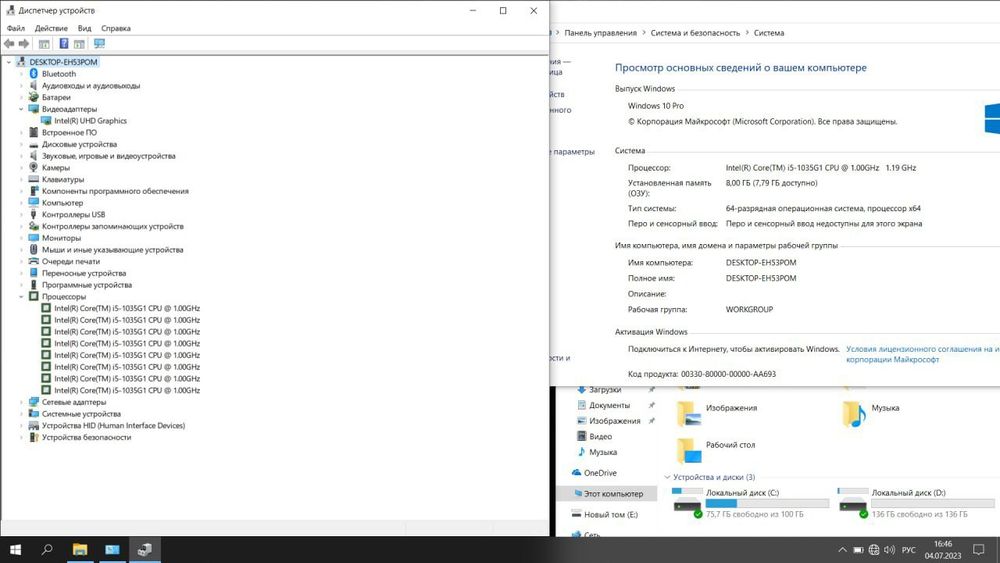Select Переносные устройства tree item
The image size is (1000, 563).
pyautogui.click(x=84, y=273)
